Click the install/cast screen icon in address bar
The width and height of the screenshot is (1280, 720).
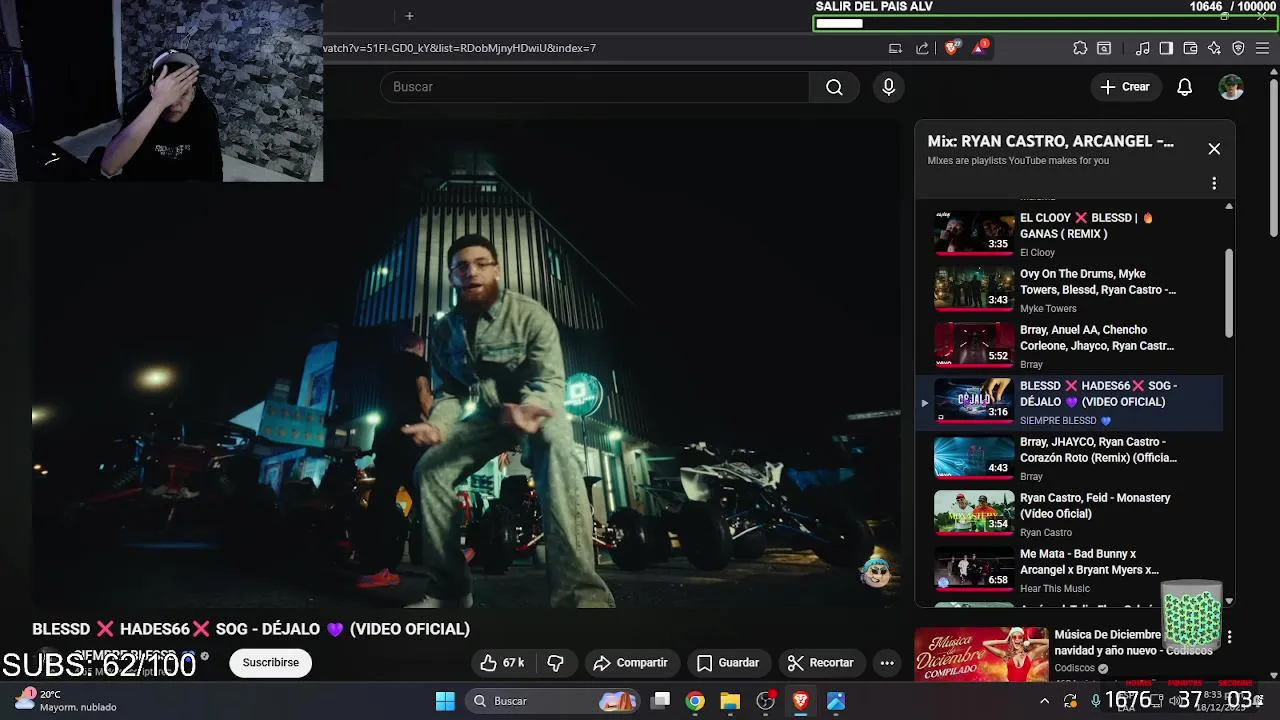(895, 48)
